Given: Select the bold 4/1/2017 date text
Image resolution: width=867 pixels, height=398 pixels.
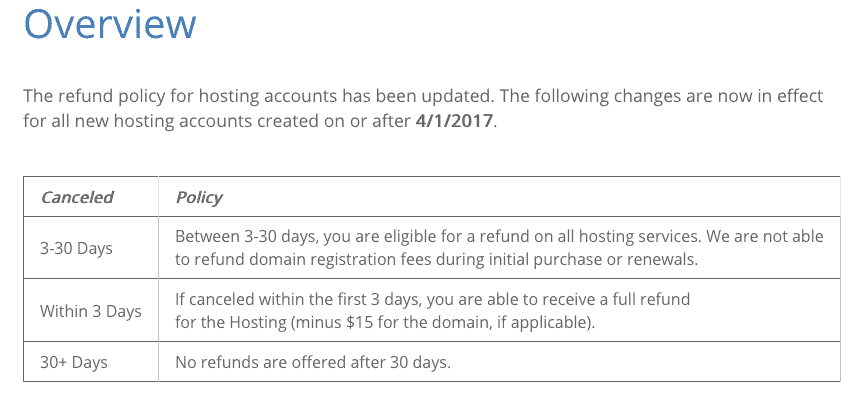Looking at the screenshot, I should 453,121.
